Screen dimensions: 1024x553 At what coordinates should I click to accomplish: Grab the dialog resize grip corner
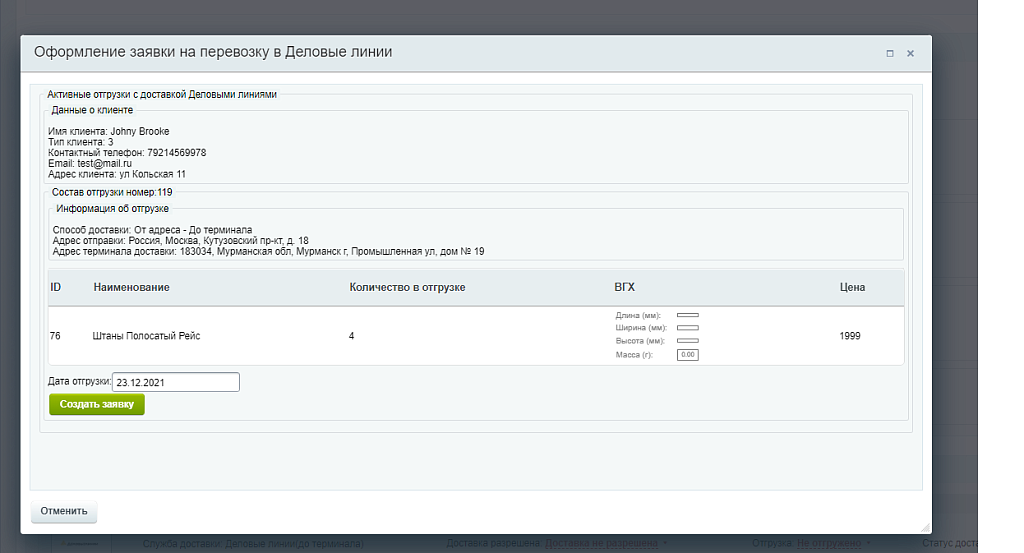[925, 527]
